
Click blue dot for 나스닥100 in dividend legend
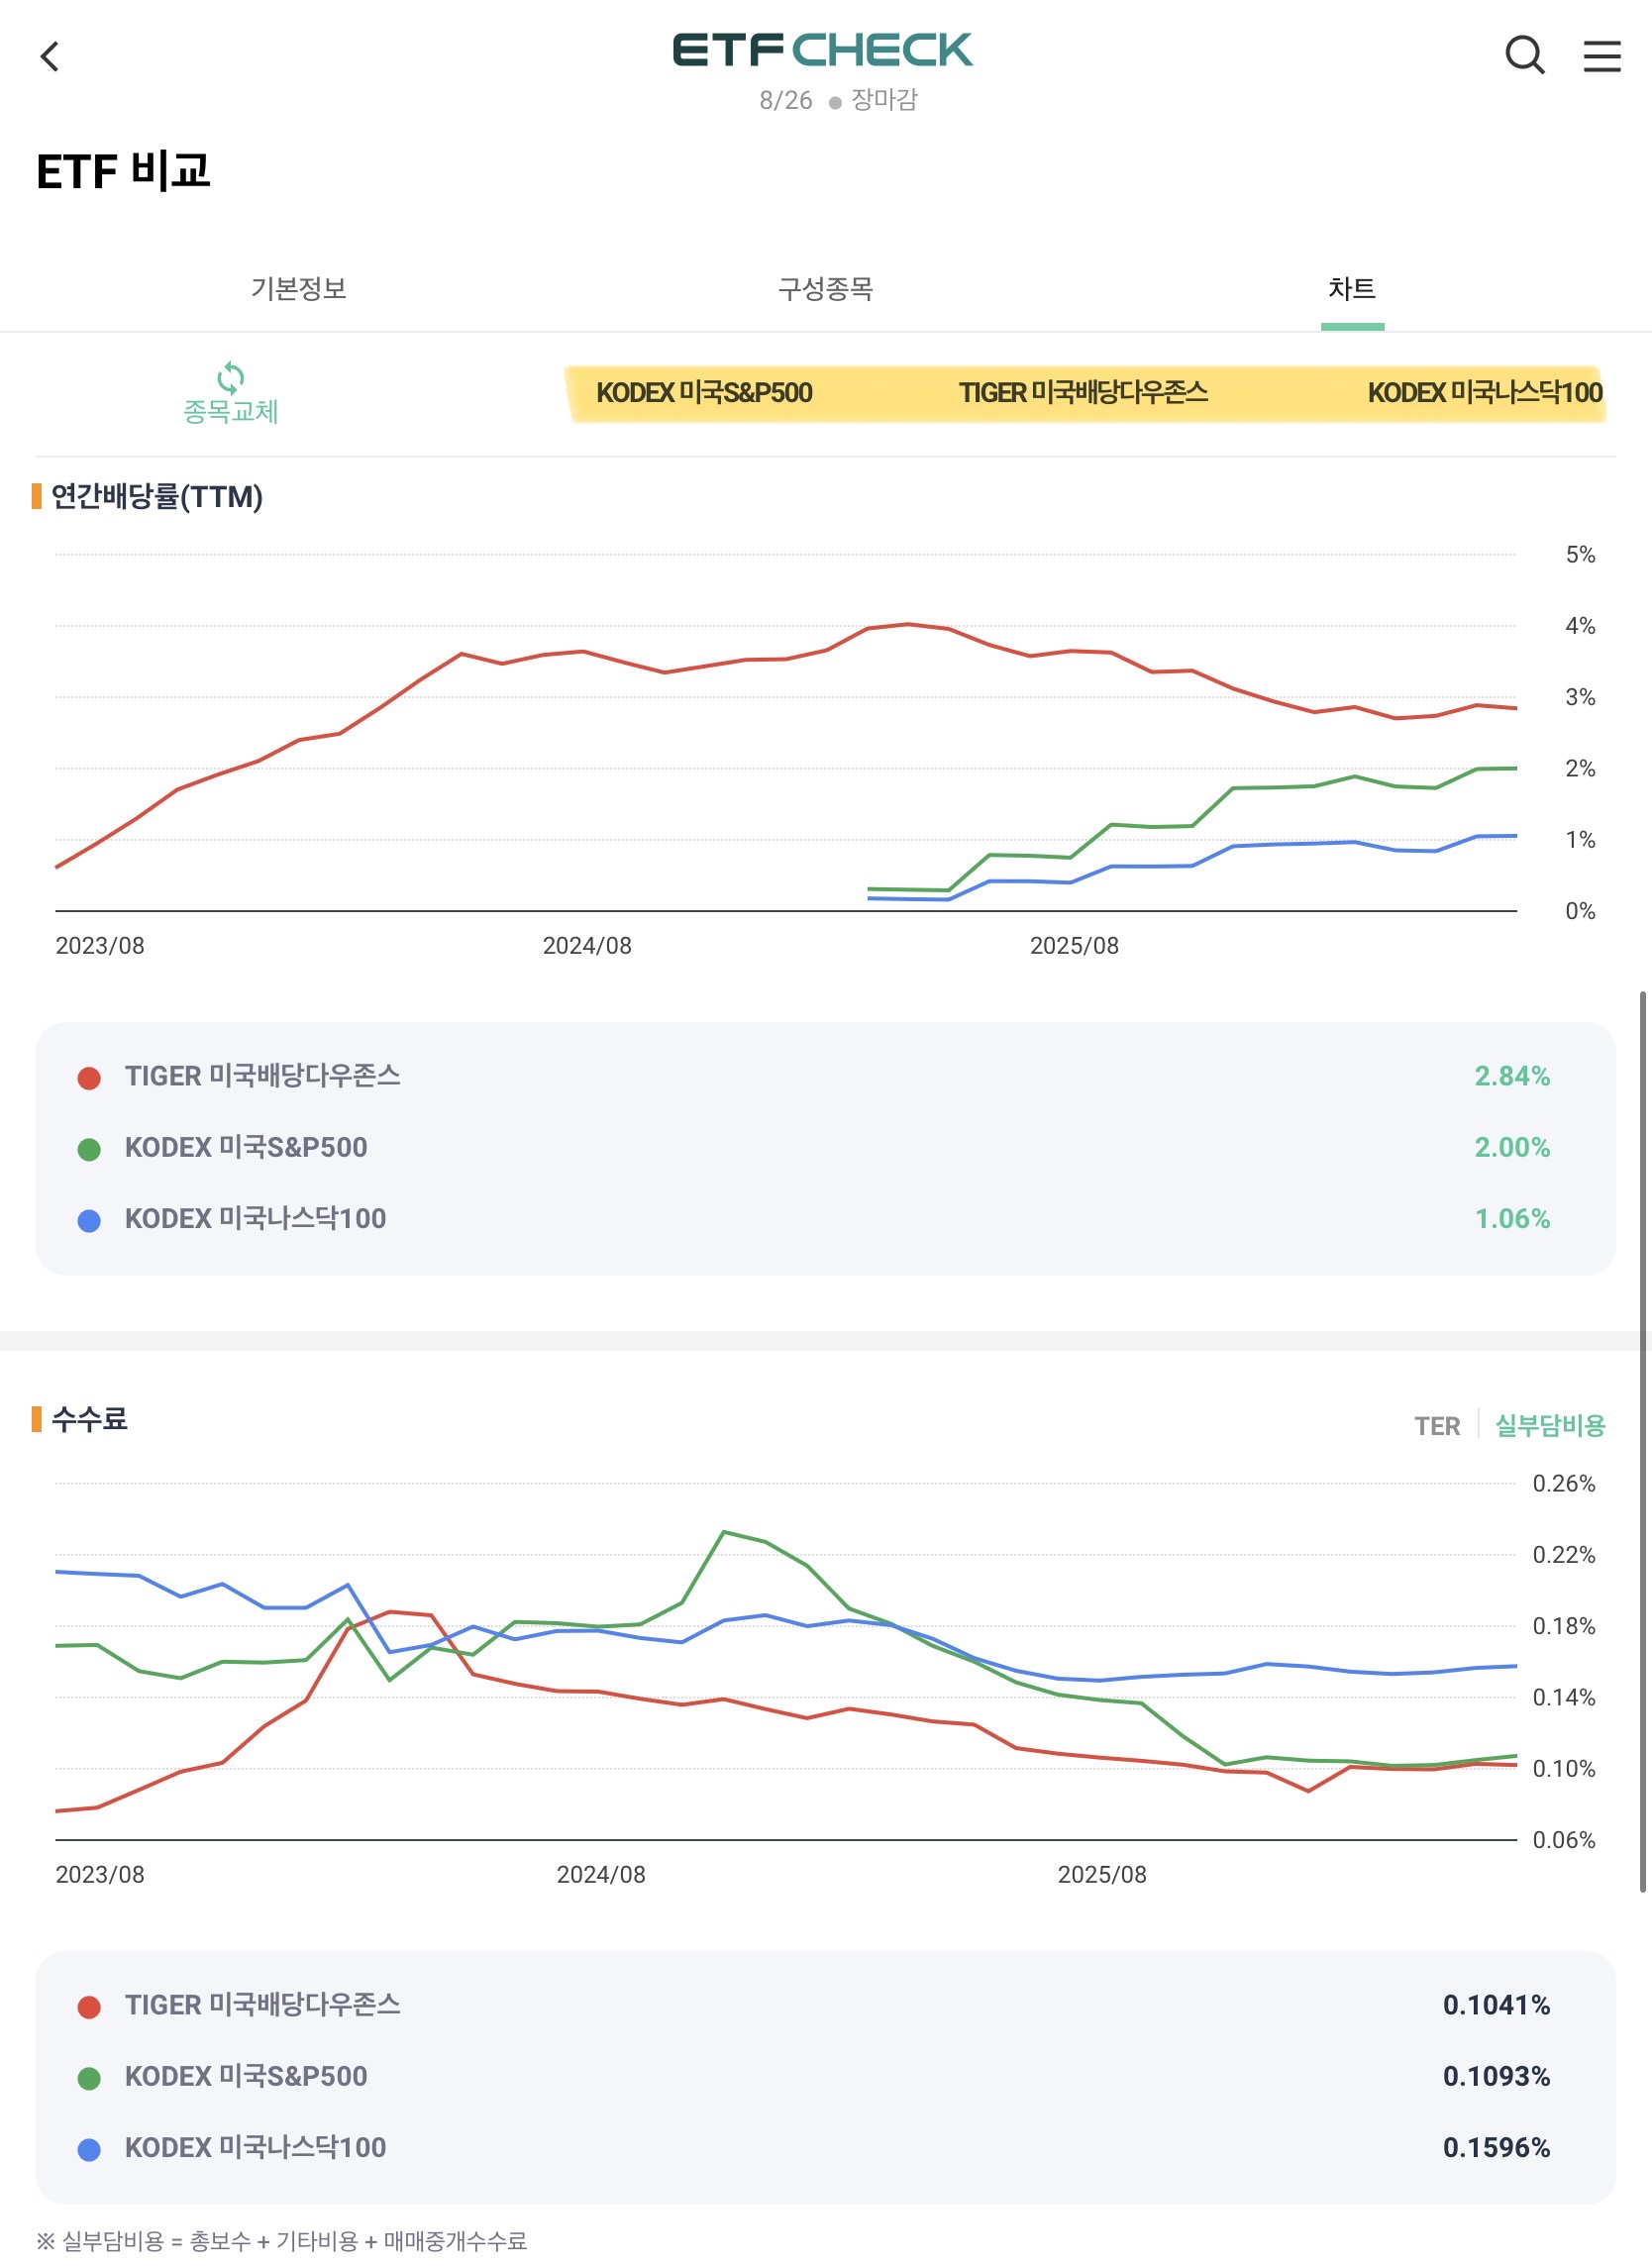pyautogui.click(x=89, y=1221)
